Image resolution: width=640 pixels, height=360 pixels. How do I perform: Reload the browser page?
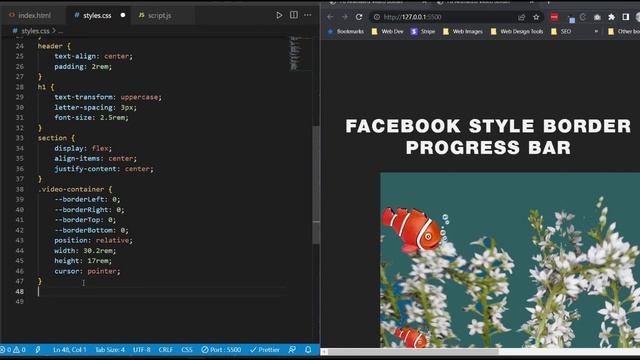pos(359,17)
